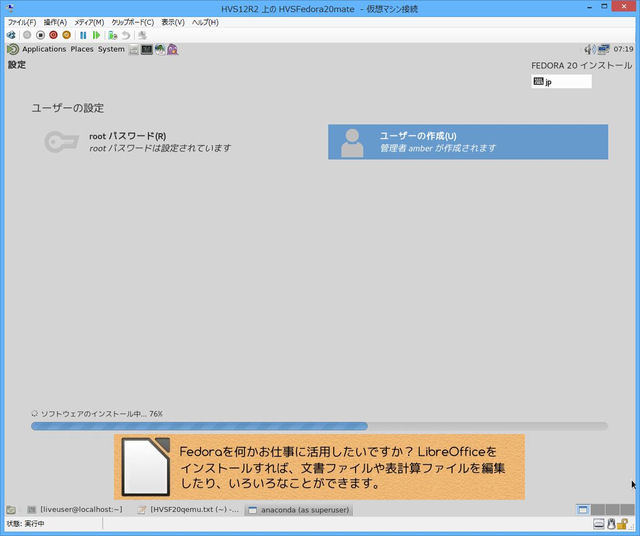Click the mouse status bar icon
The height and width of the screenshot is (536, 640).
click(611, 523)
